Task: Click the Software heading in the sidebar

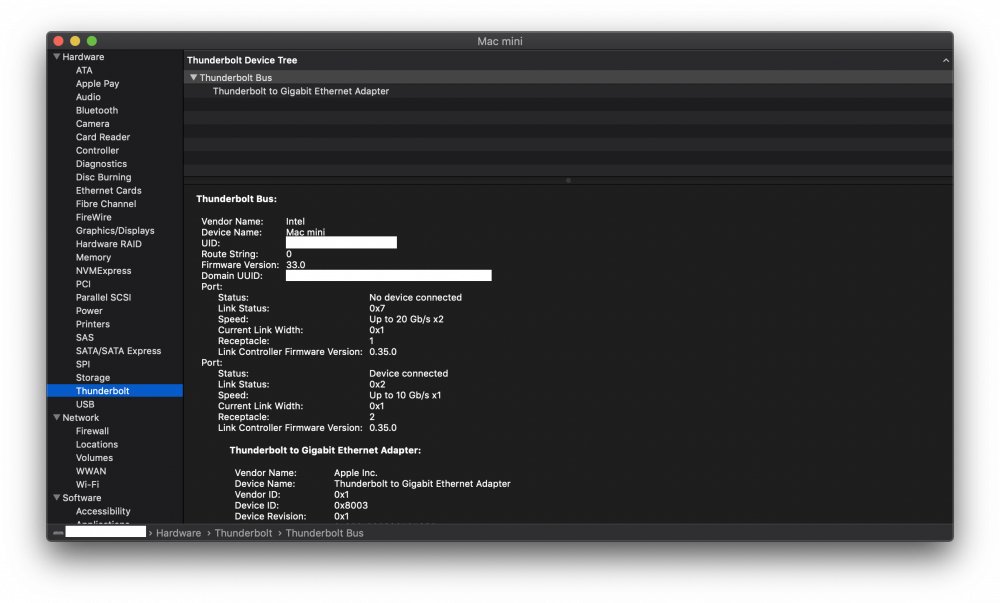Action: tap(82, 498)
